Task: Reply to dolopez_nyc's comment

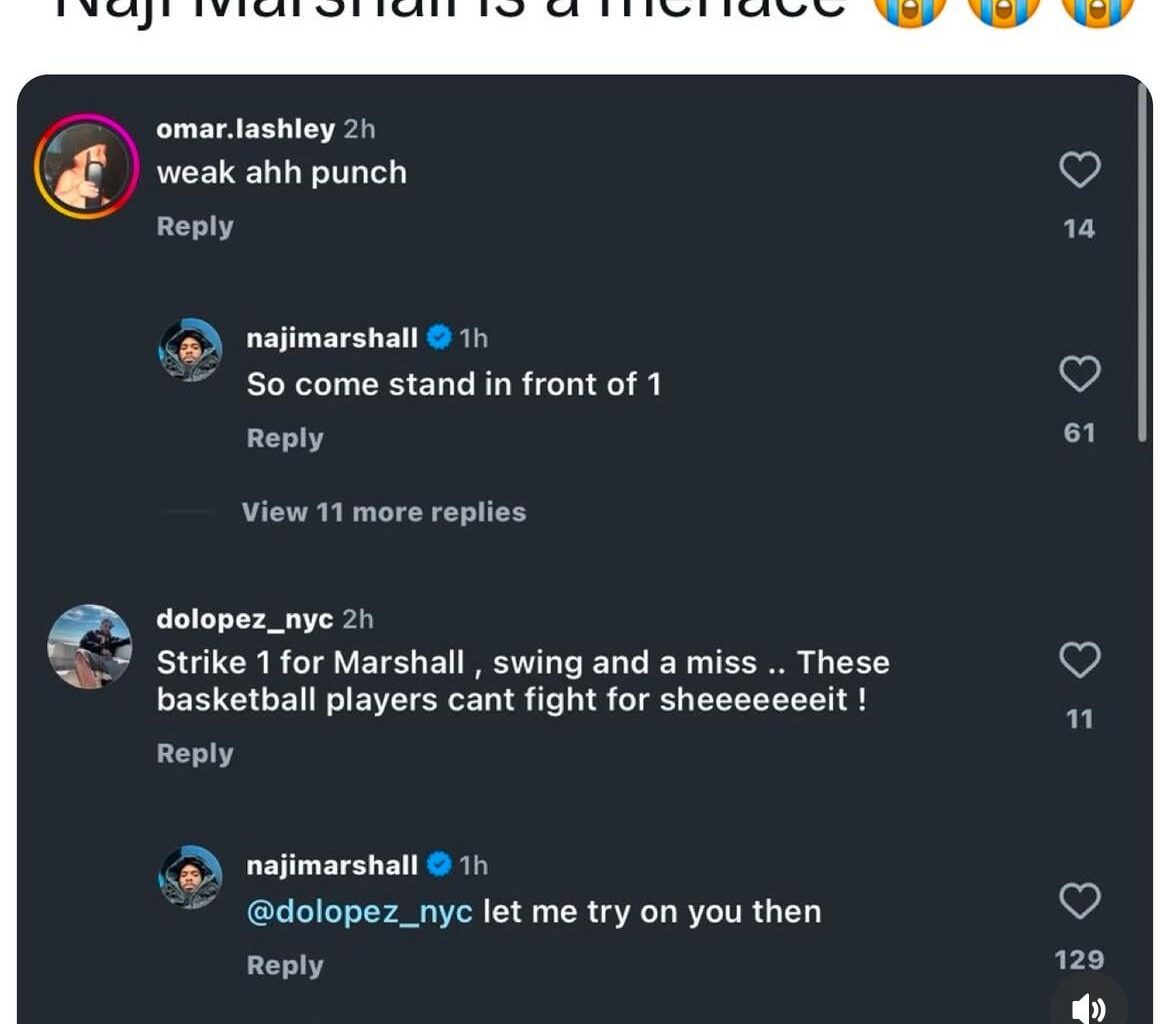Action: tap(194, 753)
